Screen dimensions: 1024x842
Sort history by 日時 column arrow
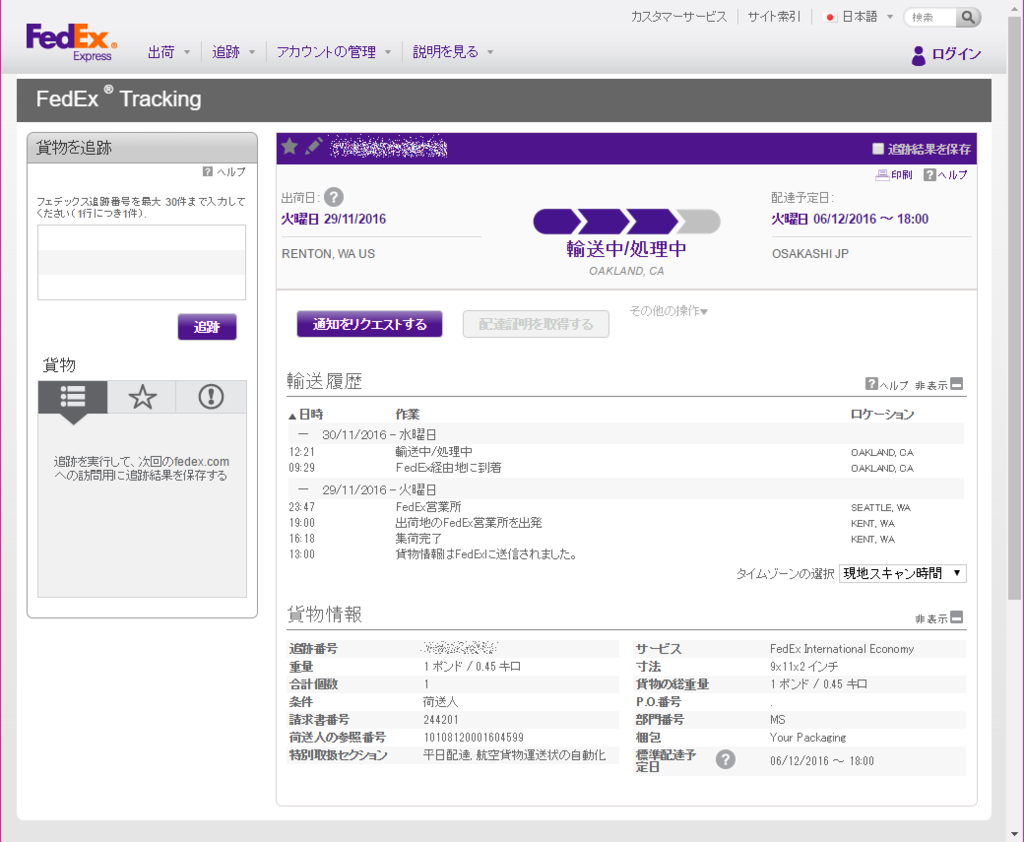(x=292, y=415)
